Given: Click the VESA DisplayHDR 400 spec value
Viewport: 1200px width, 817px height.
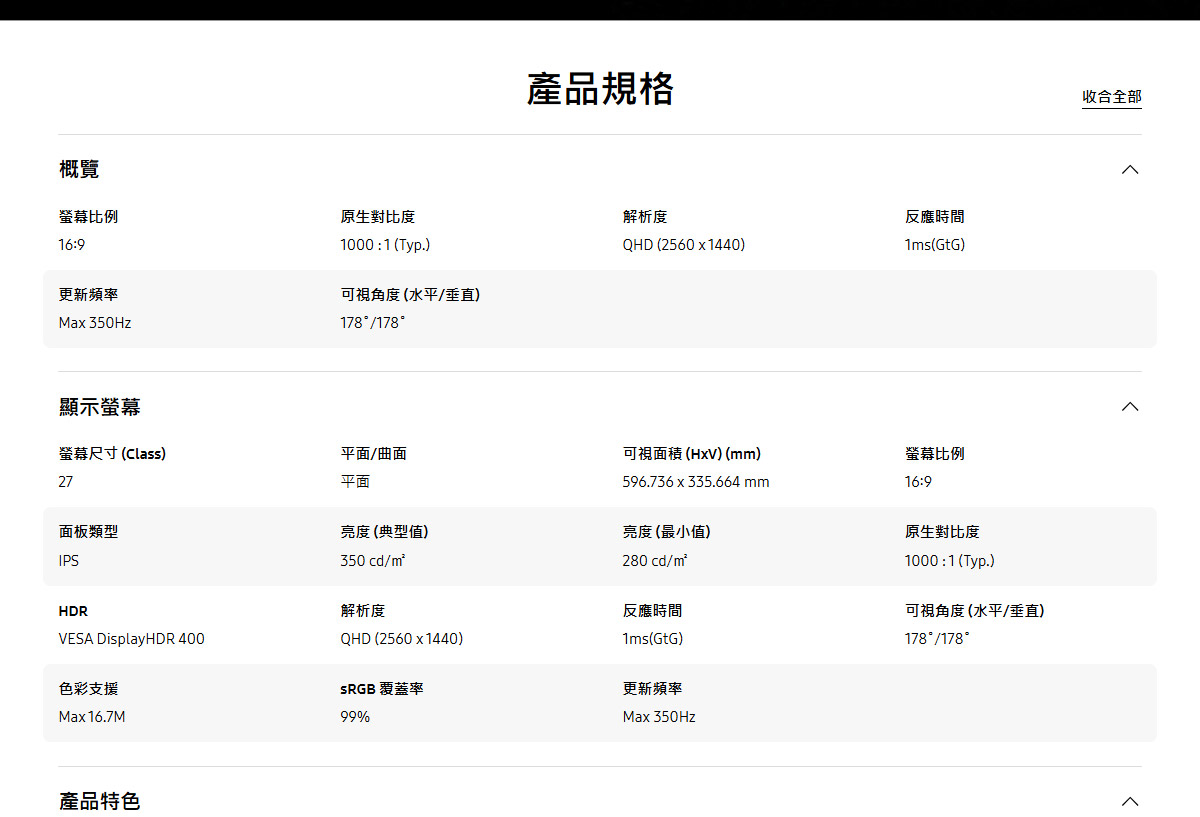Looking at the screenshot, I should (132, 639).
